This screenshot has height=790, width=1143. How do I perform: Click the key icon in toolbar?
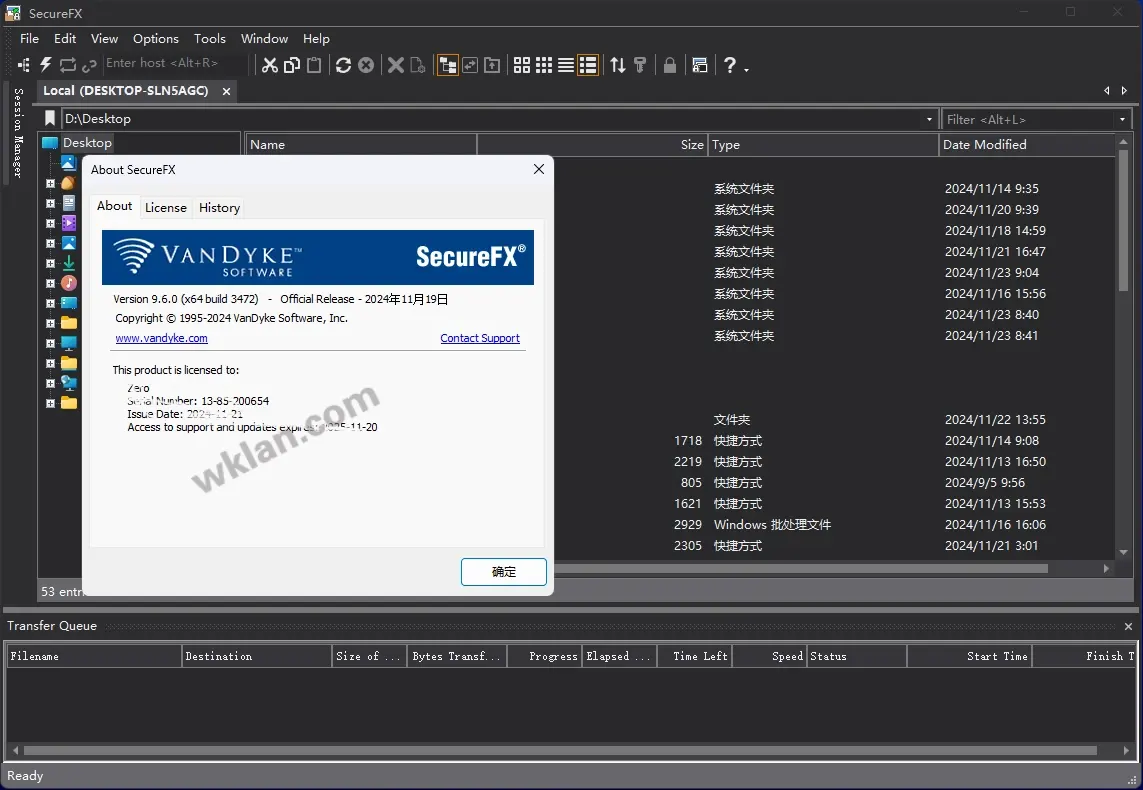(x=640, y=65)
